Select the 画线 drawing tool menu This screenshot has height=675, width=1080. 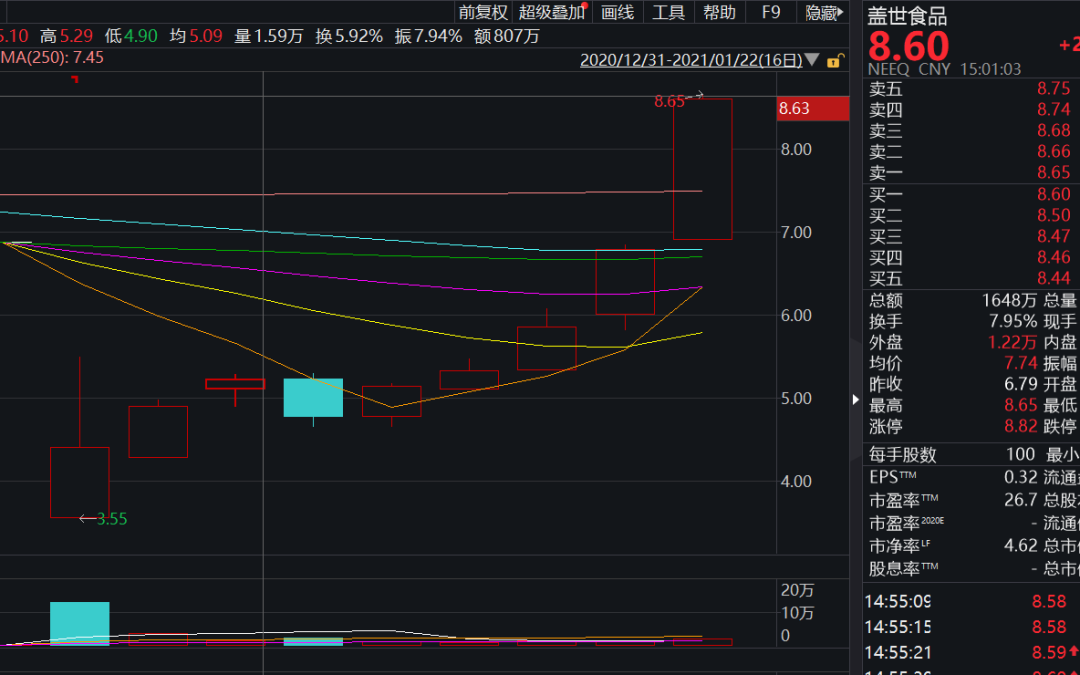pyautogui.click(x=618, y=12)
